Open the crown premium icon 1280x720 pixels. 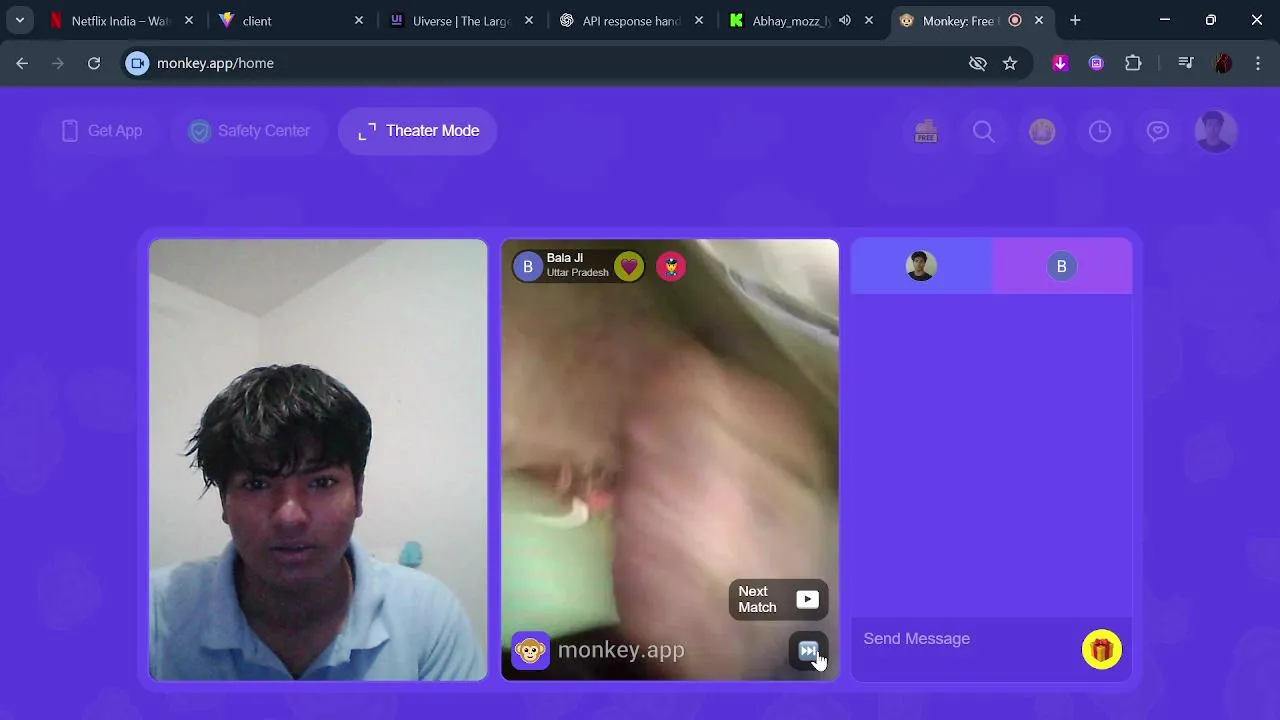tap(1042, 131)
